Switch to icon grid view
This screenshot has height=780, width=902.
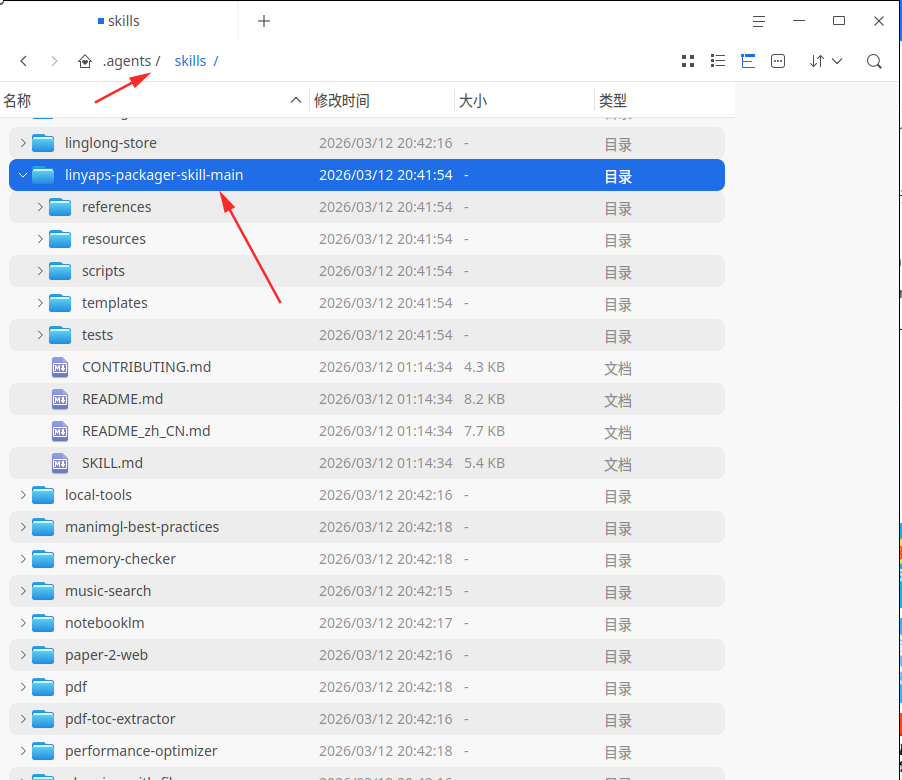688,61
